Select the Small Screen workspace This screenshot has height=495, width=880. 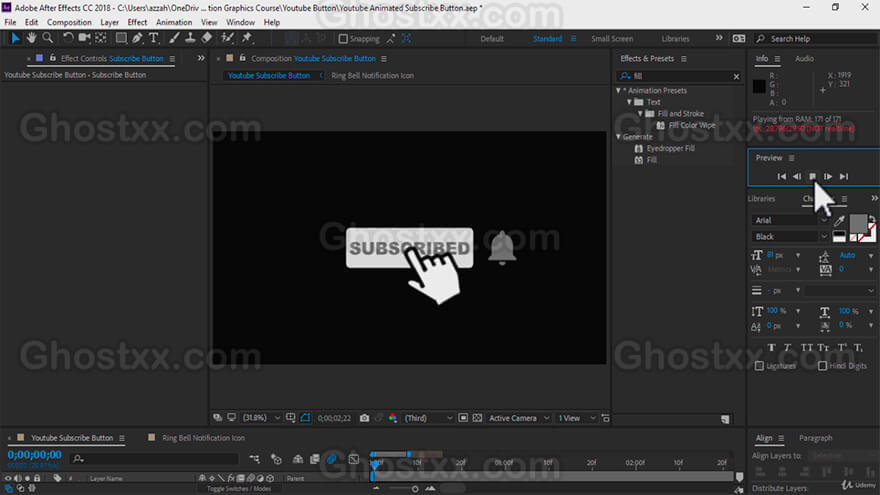tap(612, 39)
